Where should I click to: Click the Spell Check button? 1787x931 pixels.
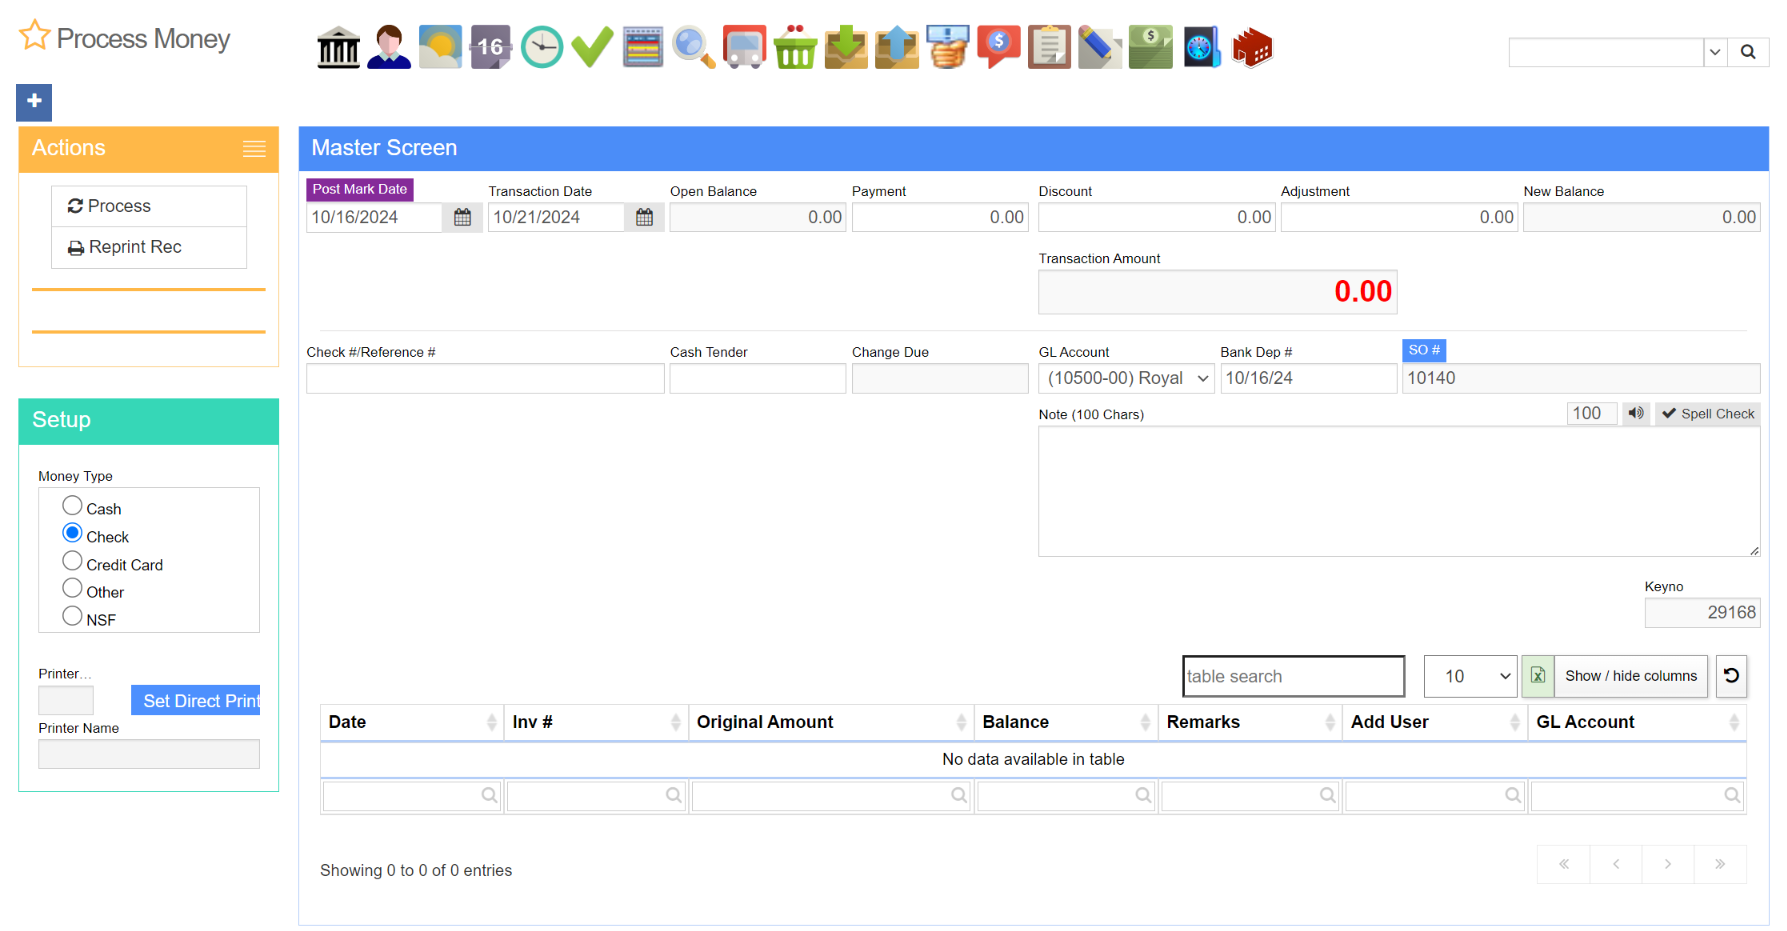click(1708, 413)
